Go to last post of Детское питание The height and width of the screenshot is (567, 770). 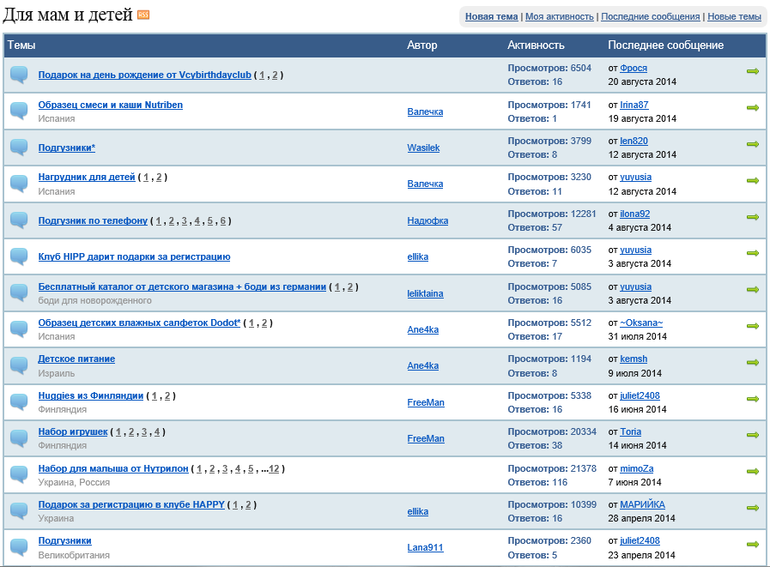point(752,362)
